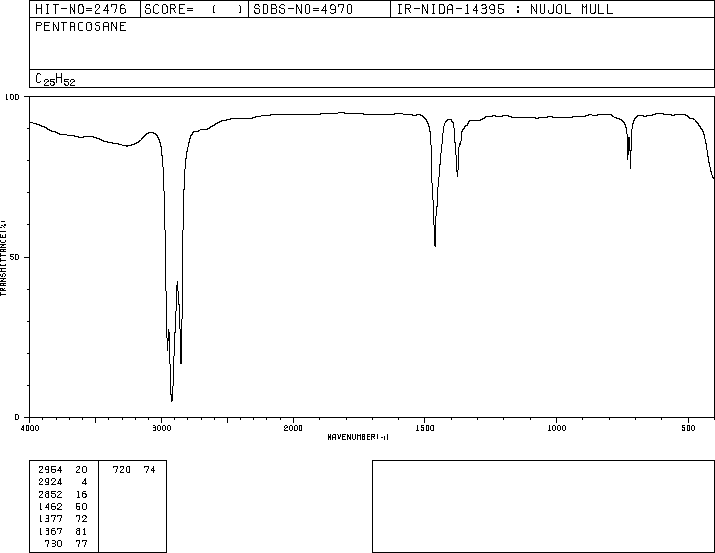This screenshot has width=715, height=553.
Task: Select peak table row 1367
Action: point(63,531)
